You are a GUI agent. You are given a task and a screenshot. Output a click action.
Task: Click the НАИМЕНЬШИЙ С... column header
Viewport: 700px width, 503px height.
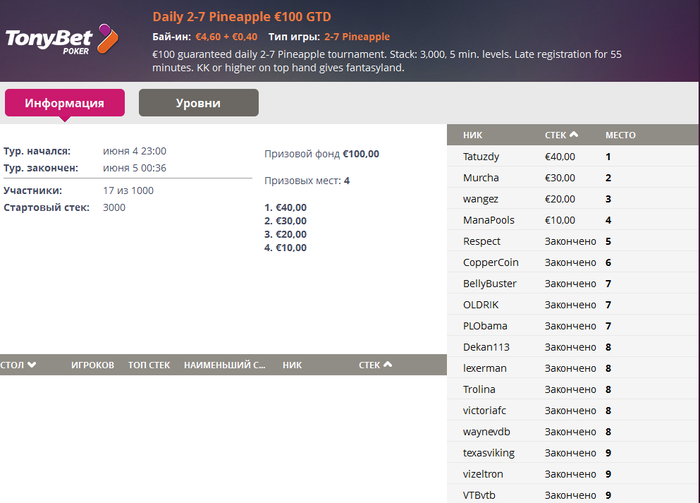tap(225, 365)
